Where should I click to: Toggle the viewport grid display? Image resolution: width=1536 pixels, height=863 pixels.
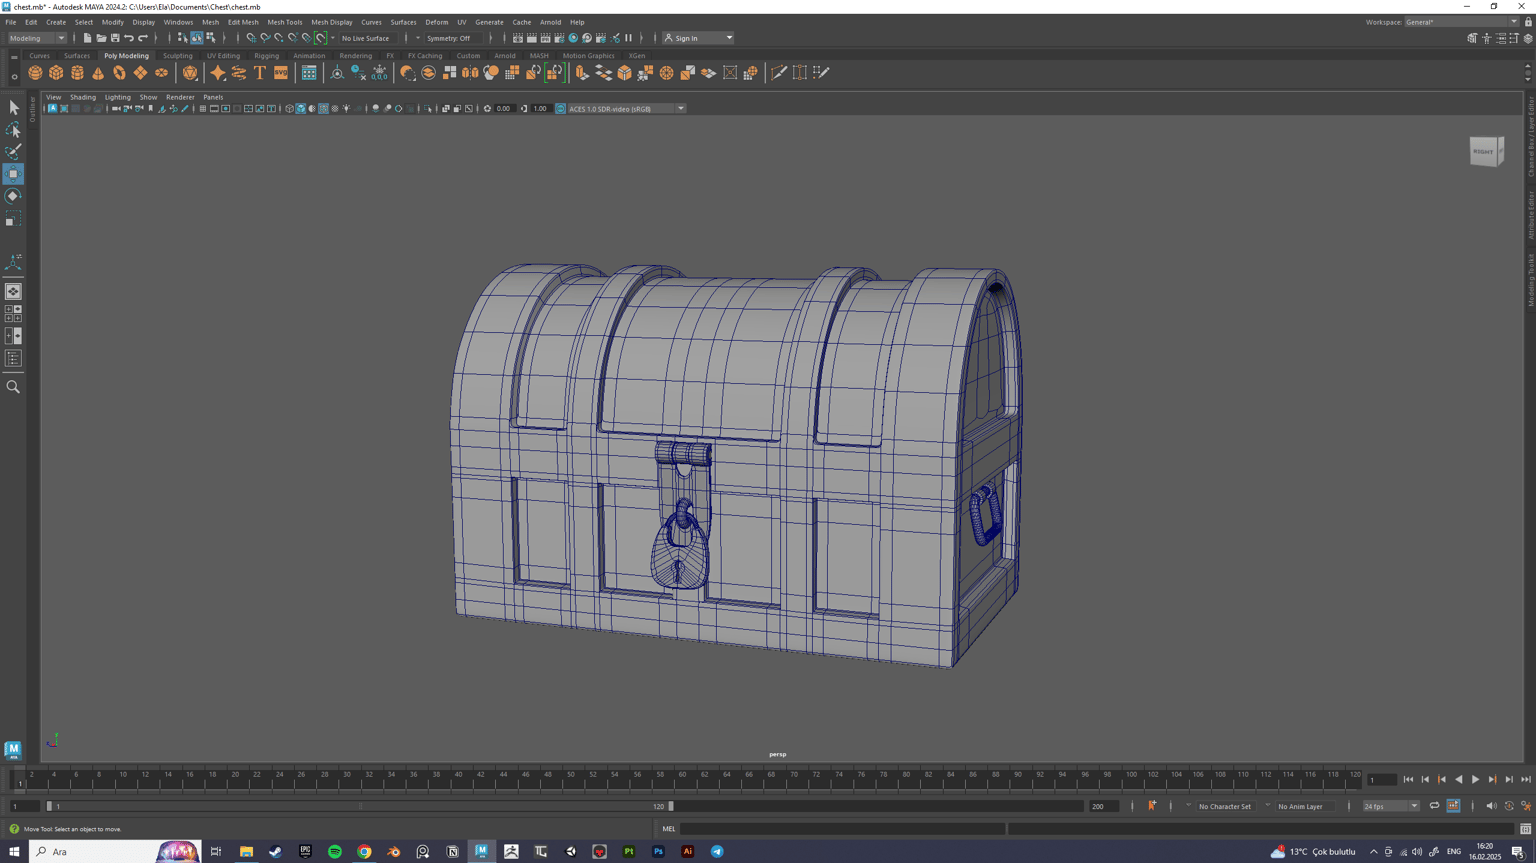pyautogui.click(x=202, y=109)
